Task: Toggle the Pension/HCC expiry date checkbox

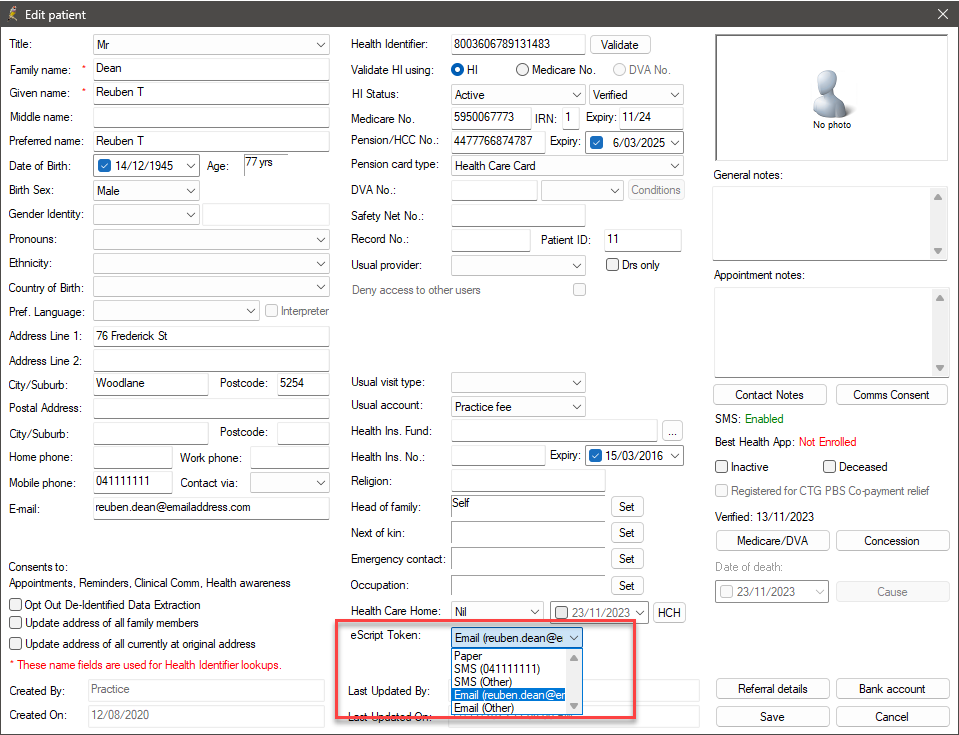Action: [597, 142]
